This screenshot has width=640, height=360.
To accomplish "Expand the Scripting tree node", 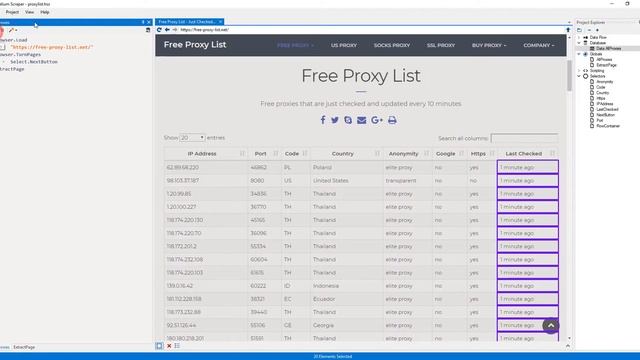I will tap(579, 71).
